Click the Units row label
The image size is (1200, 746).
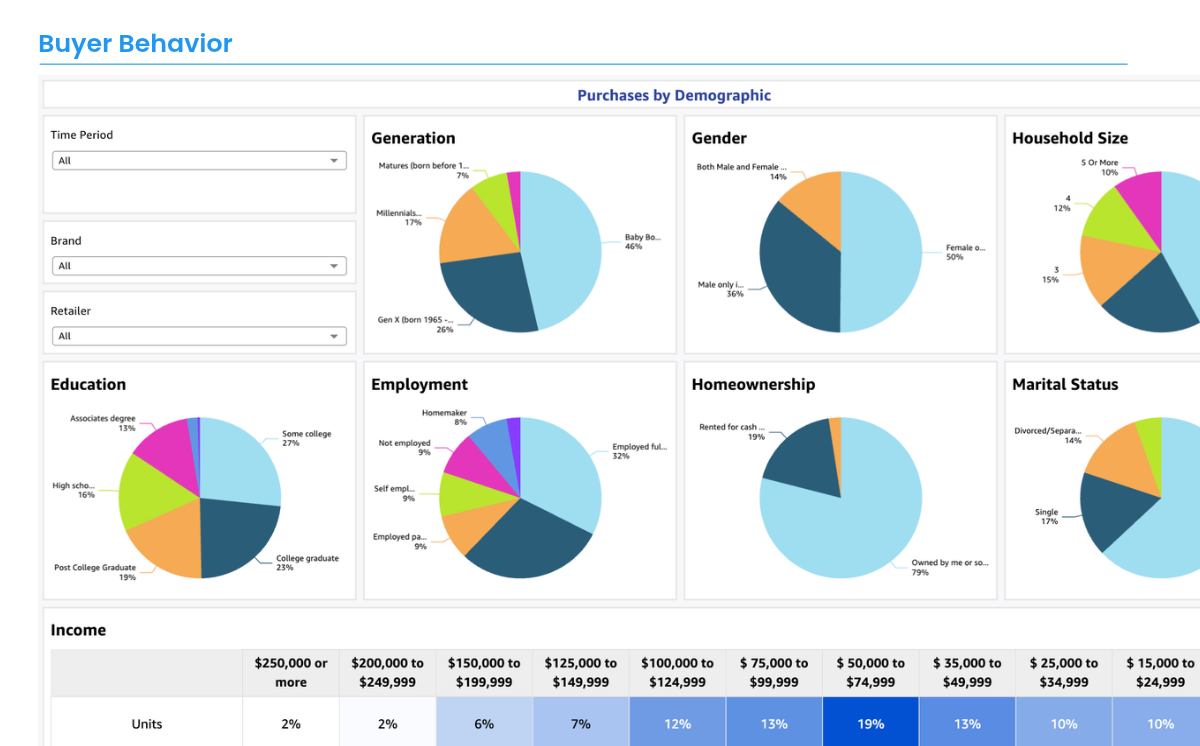(x=147, y=724)
